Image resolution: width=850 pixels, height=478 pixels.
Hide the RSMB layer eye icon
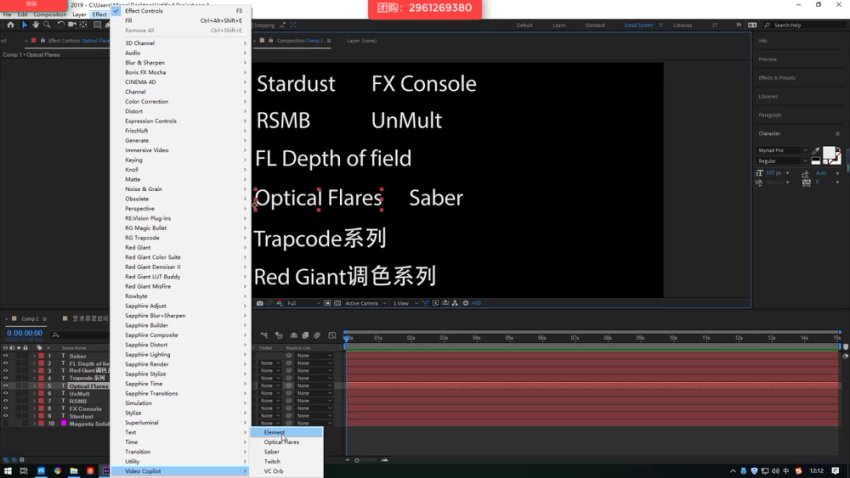click(x=5, y=401)
